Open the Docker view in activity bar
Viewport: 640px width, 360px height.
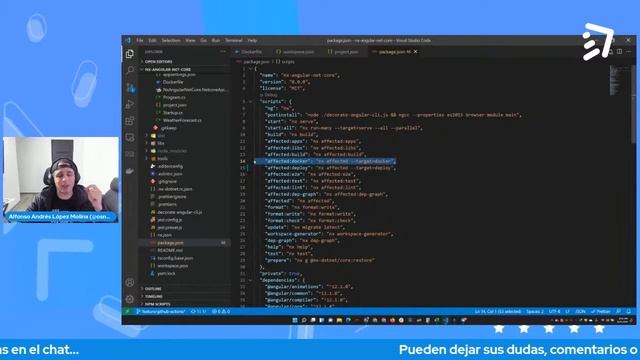pos(130,171)
